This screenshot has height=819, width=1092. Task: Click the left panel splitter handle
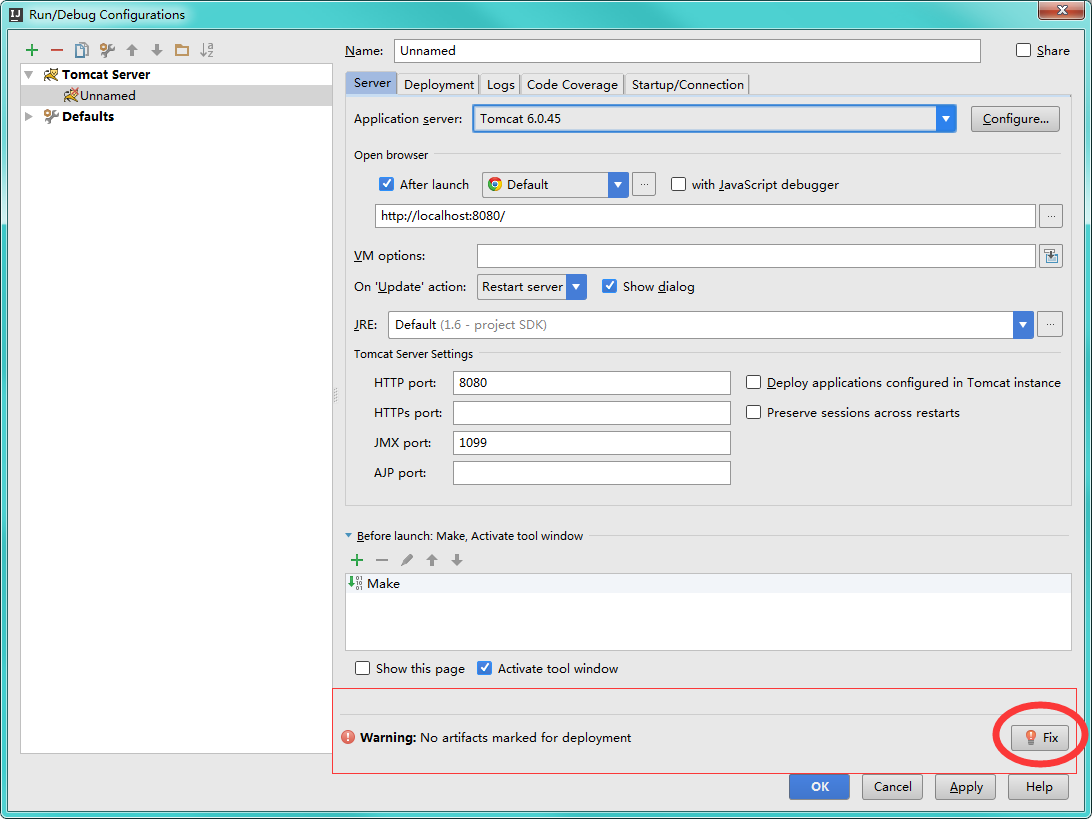point(335,395)
